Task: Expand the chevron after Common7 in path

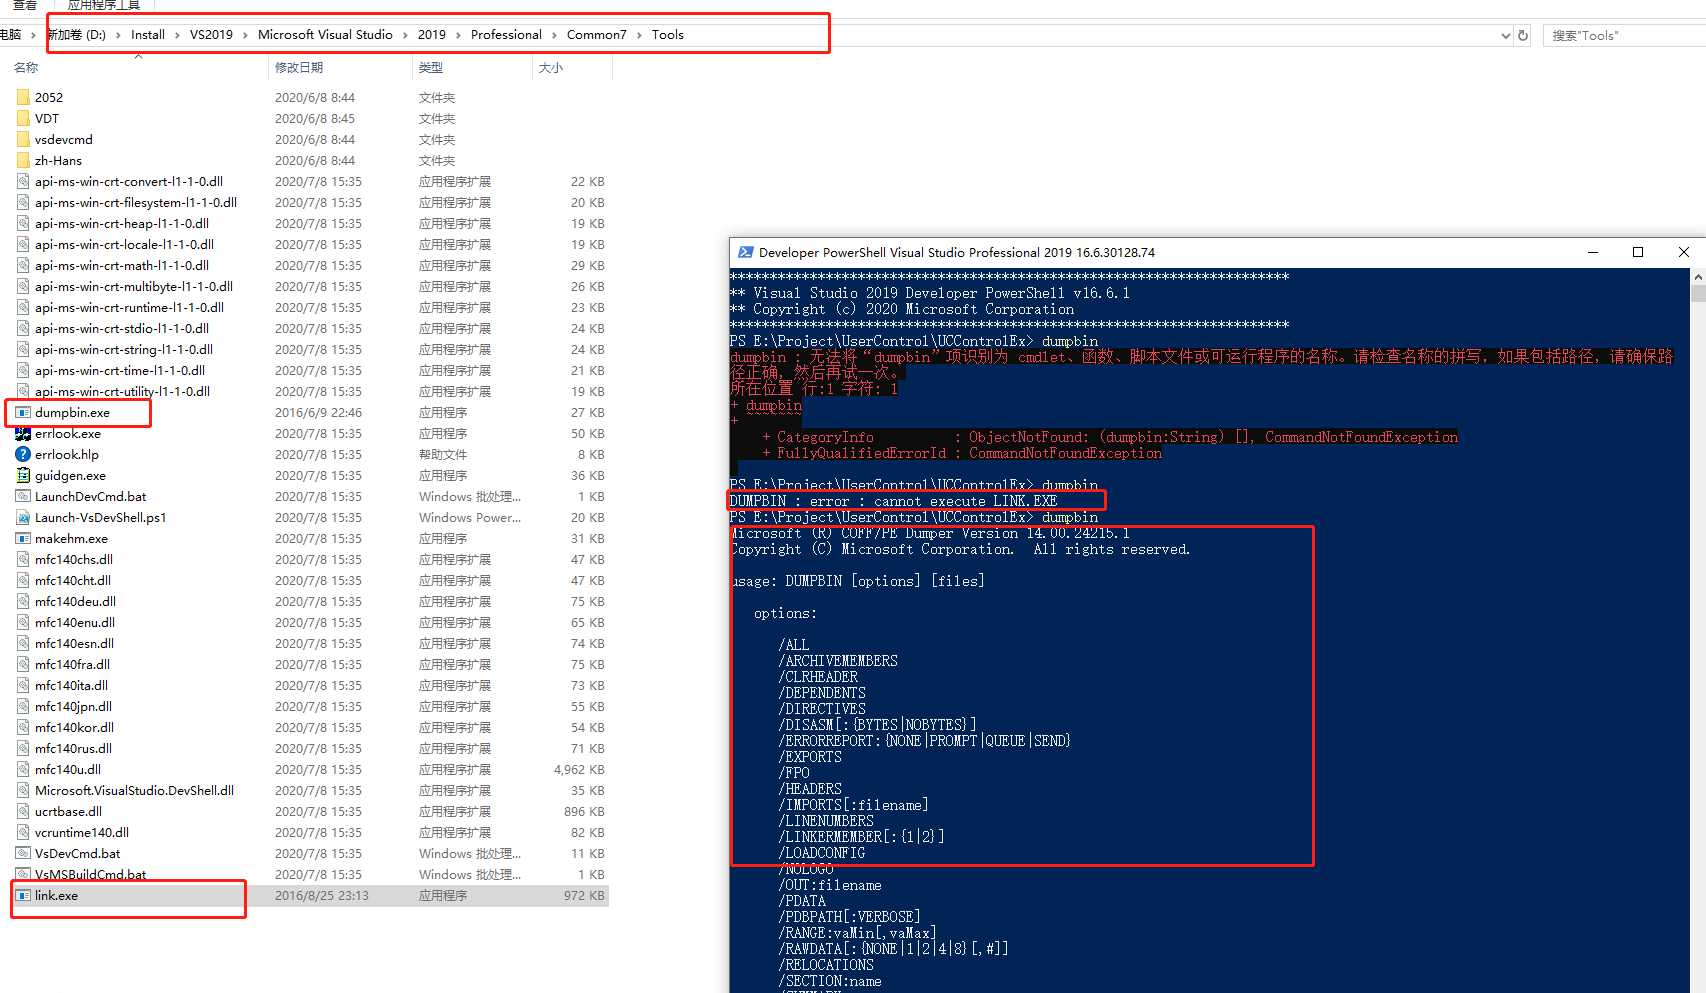Action: coord(640,35)
